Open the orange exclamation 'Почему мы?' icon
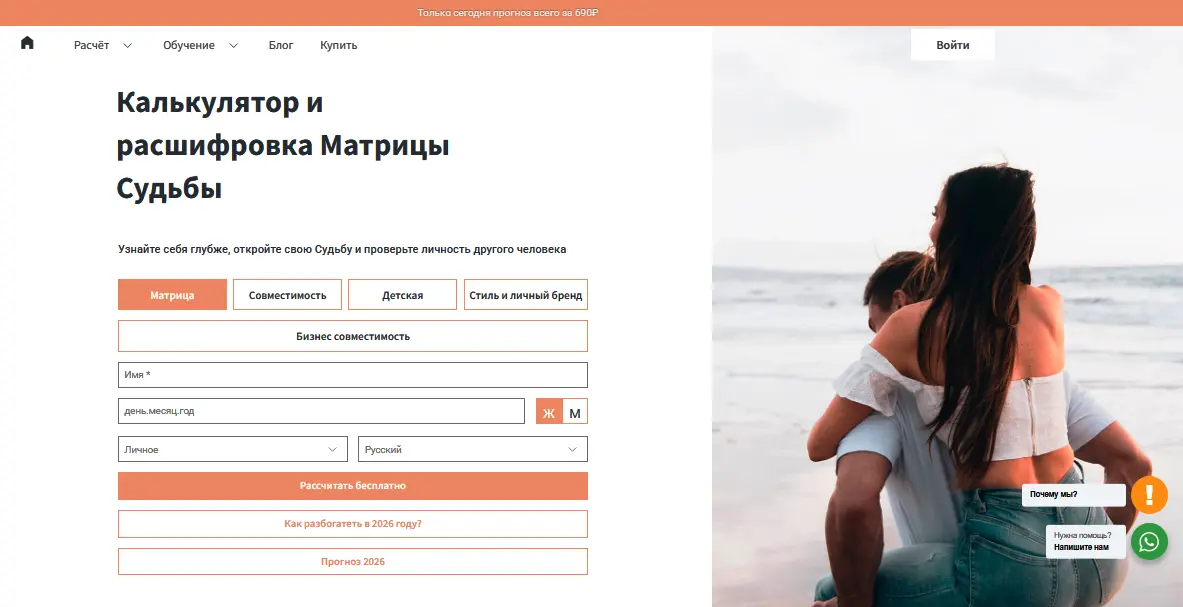The image size is (1183, 607). point(1149,495)
